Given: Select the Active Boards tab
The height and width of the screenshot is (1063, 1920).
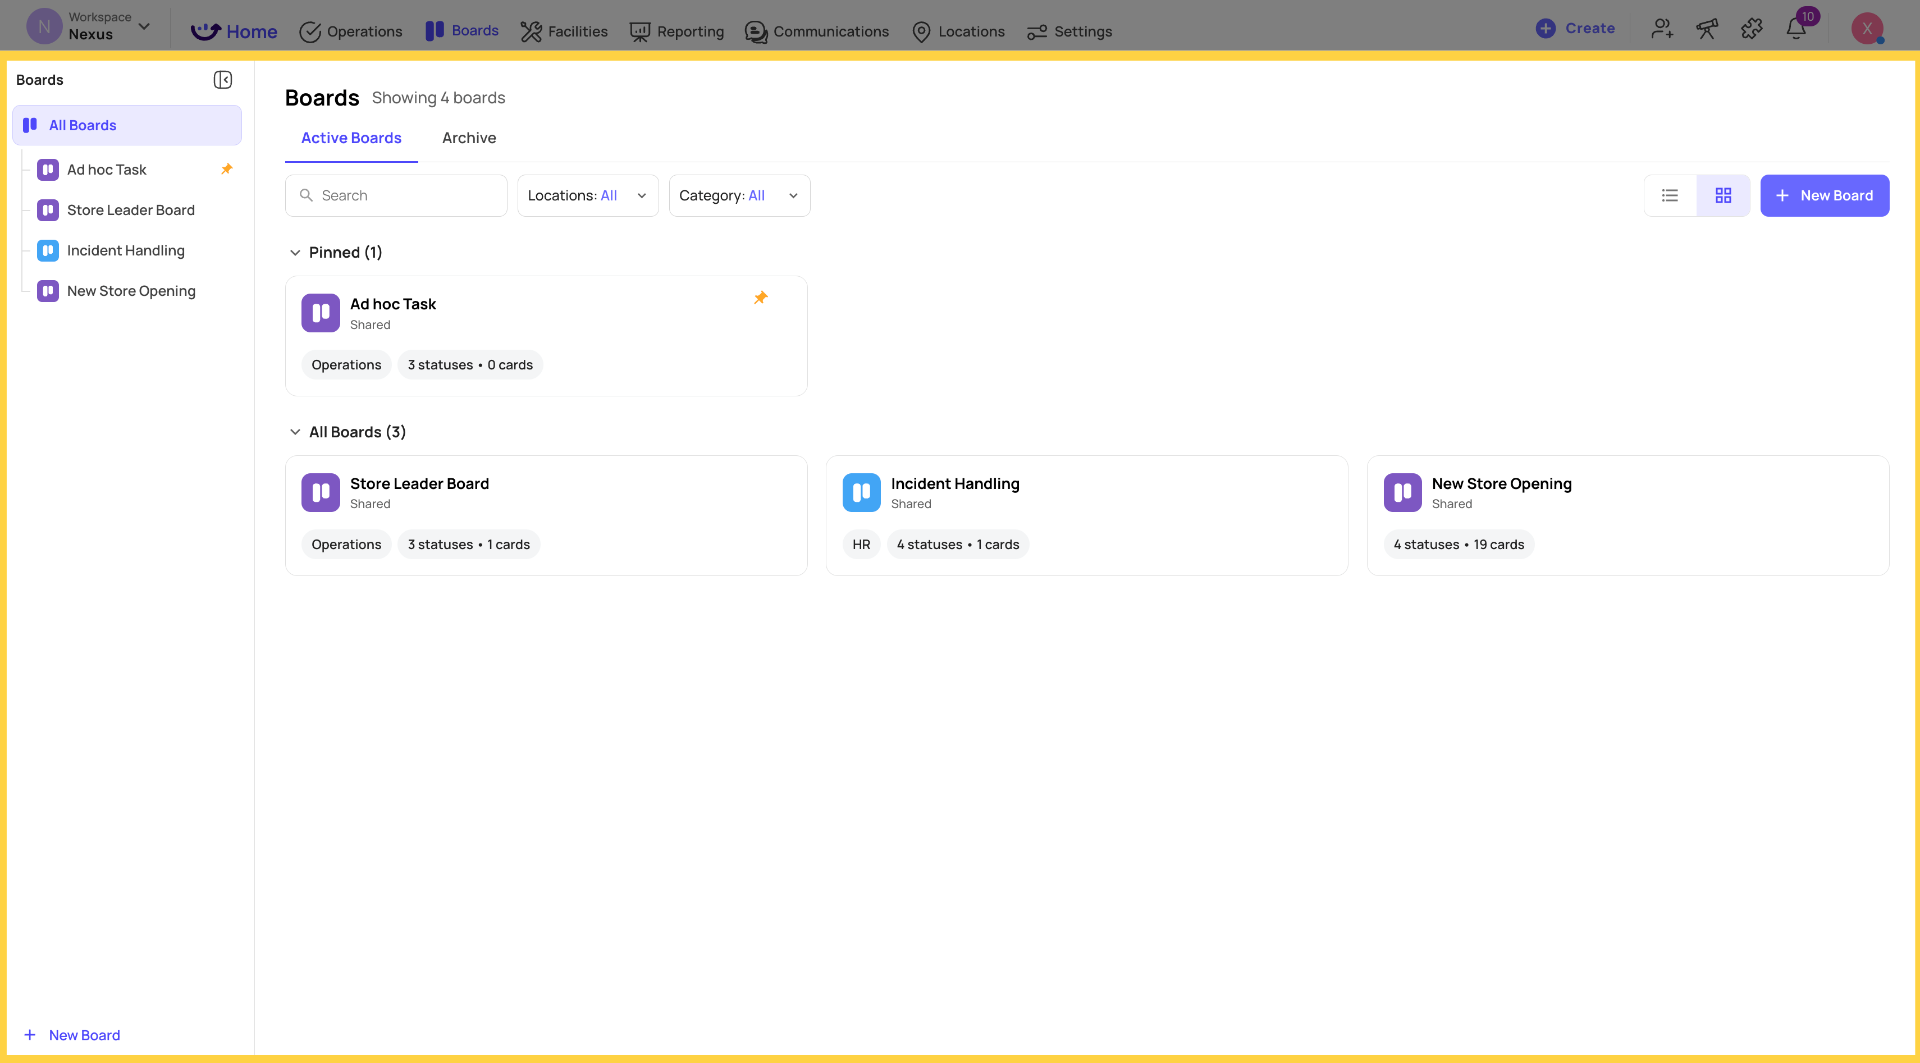Looking at the screenshot, I should pos(351,138).
